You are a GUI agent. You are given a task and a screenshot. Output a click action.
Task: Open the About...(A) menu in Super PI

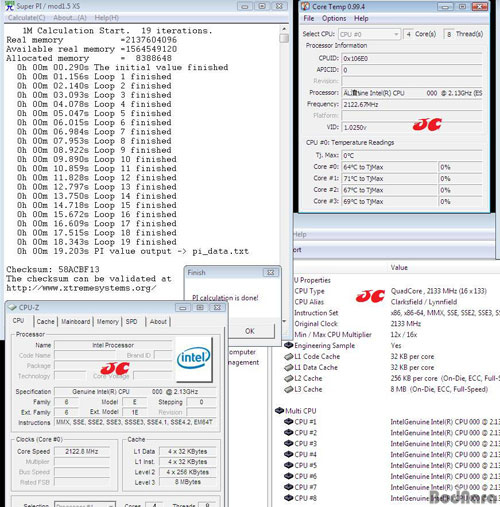[x=70, y=18]
